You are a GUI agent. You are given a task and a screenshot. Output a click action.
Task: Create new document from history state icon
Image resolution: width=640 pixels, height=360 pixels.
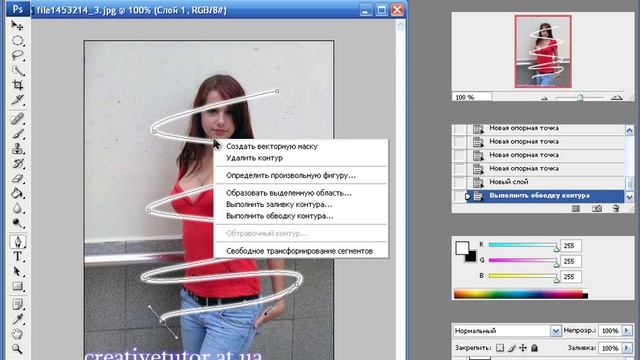(x=576, y=209)
